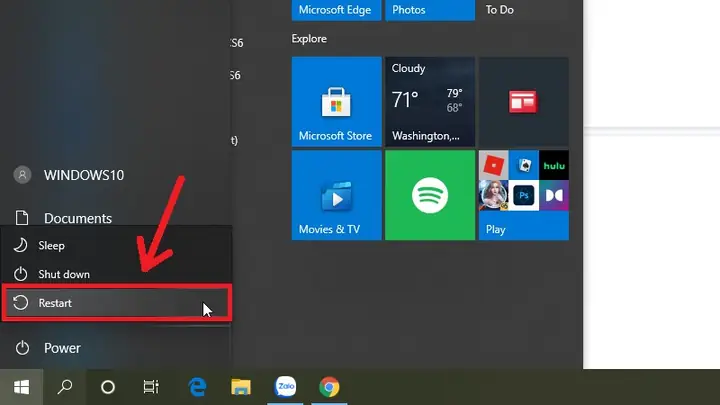Select Sleep in the power menu
The width and height of the screenshot is (720, 405).
coord(117,246)
